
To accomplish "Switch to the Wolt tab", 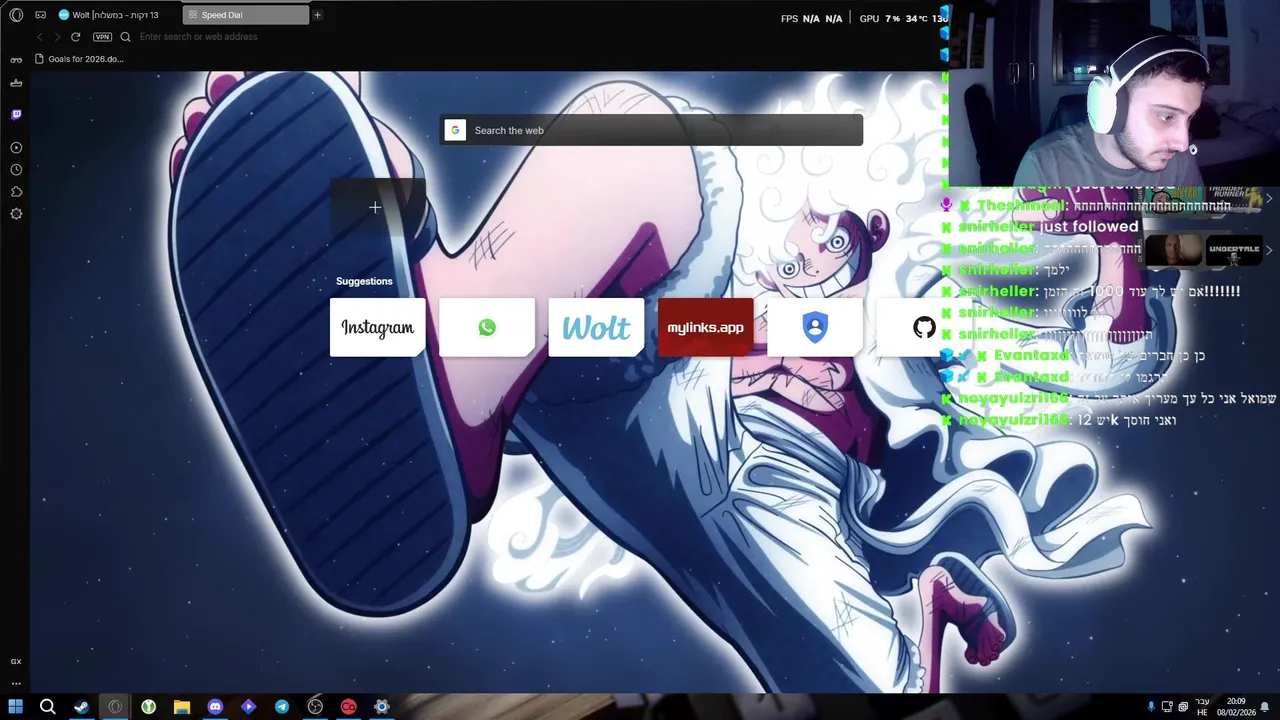I will (117, 15).
